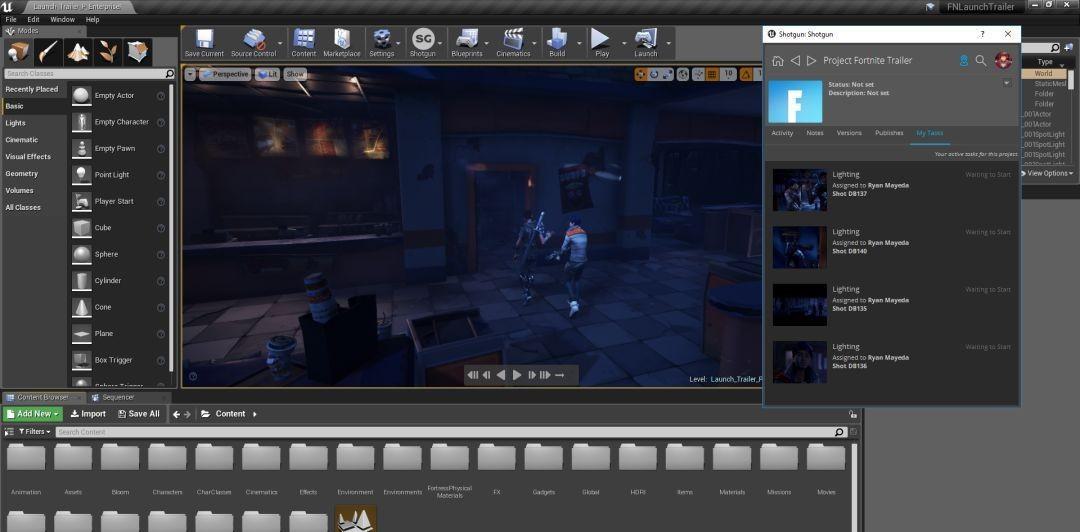
Task: Open the File menu
Action: 11,20
